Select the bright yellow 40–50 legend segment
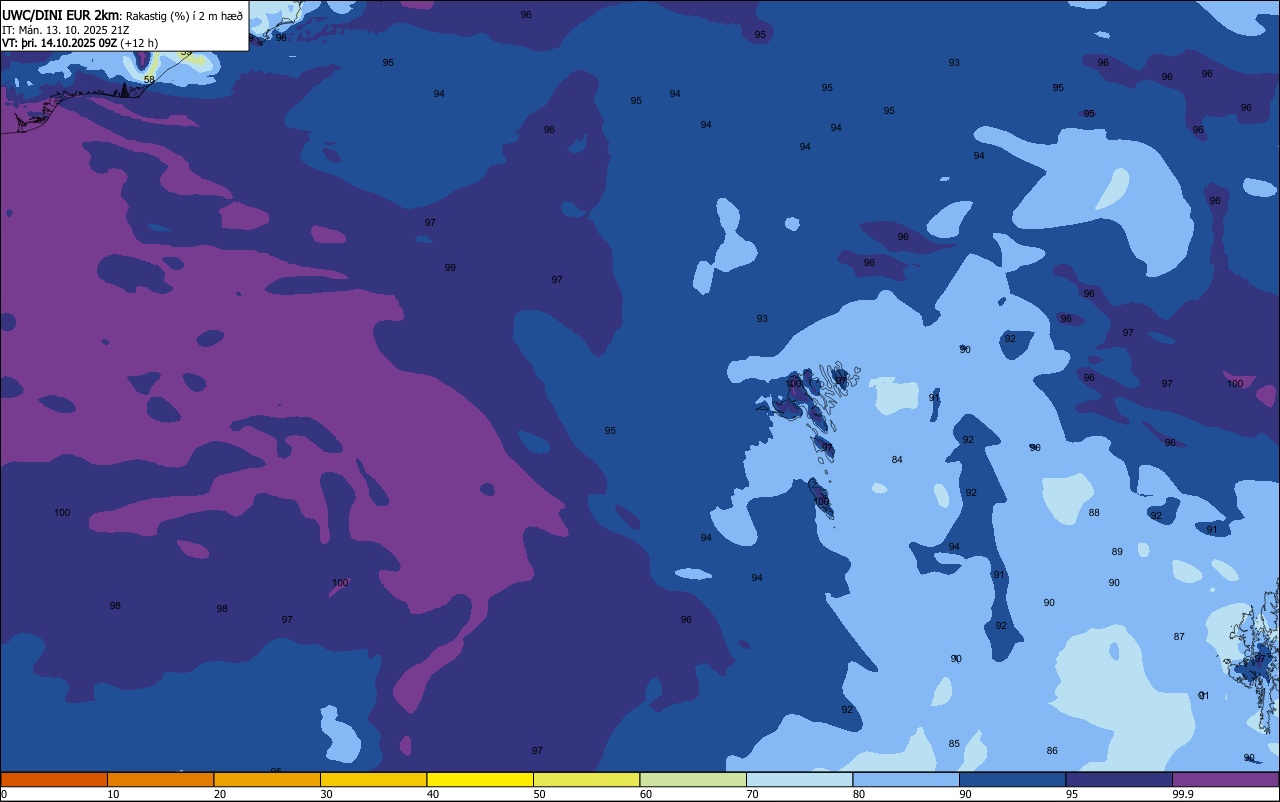 (480, 779)
